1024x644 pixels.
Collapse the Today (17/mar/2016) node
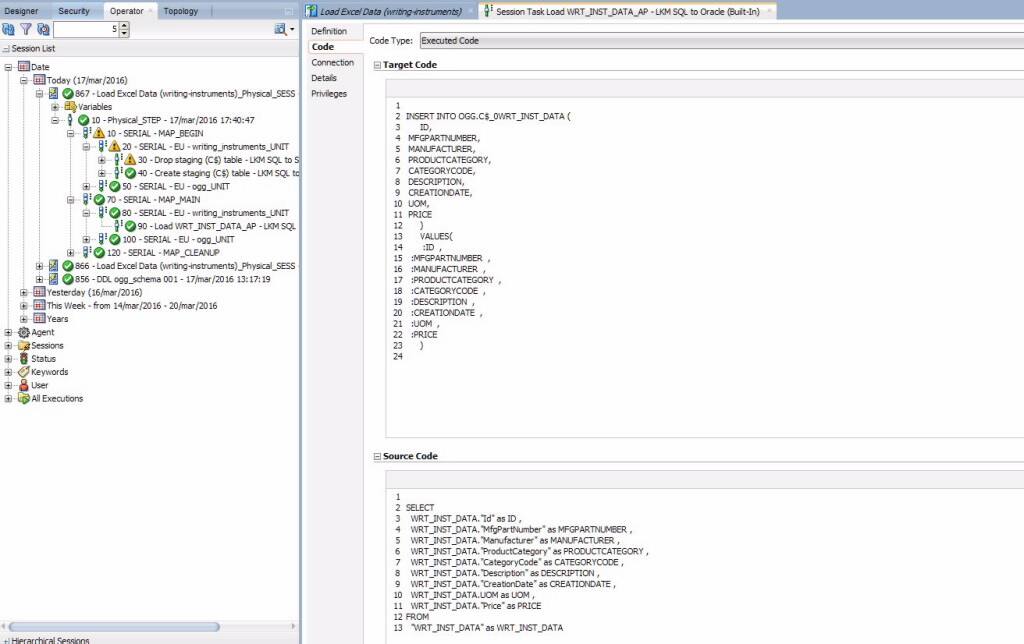point(24,79)
